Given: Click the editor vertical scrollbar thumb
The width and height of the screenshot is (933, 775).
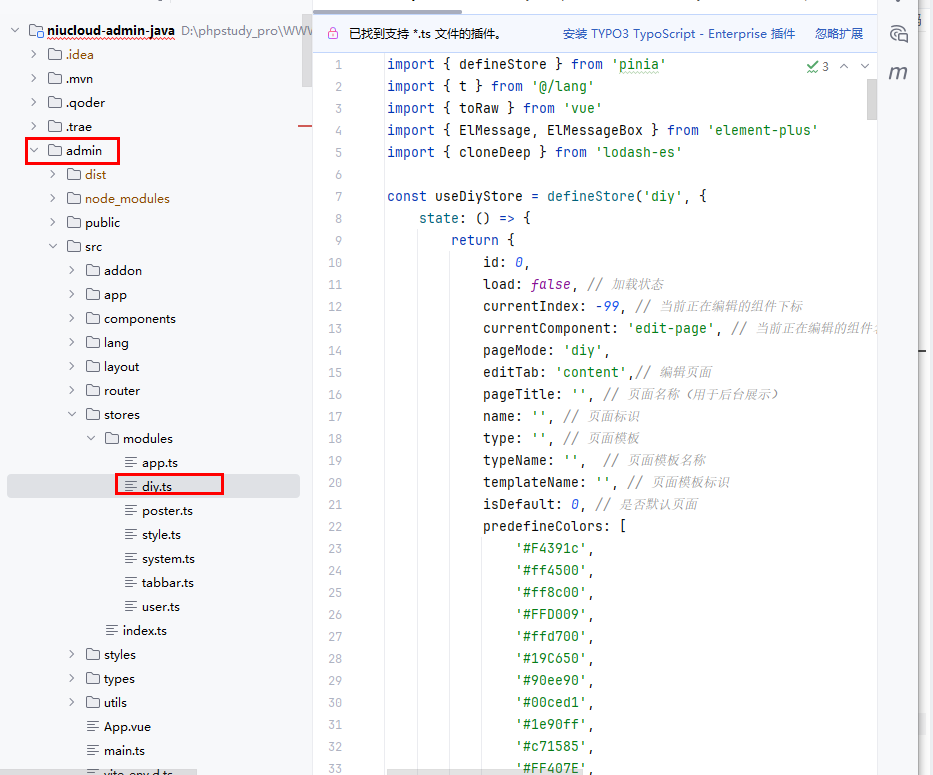Looking at the screenshot, I should [871, 98].
